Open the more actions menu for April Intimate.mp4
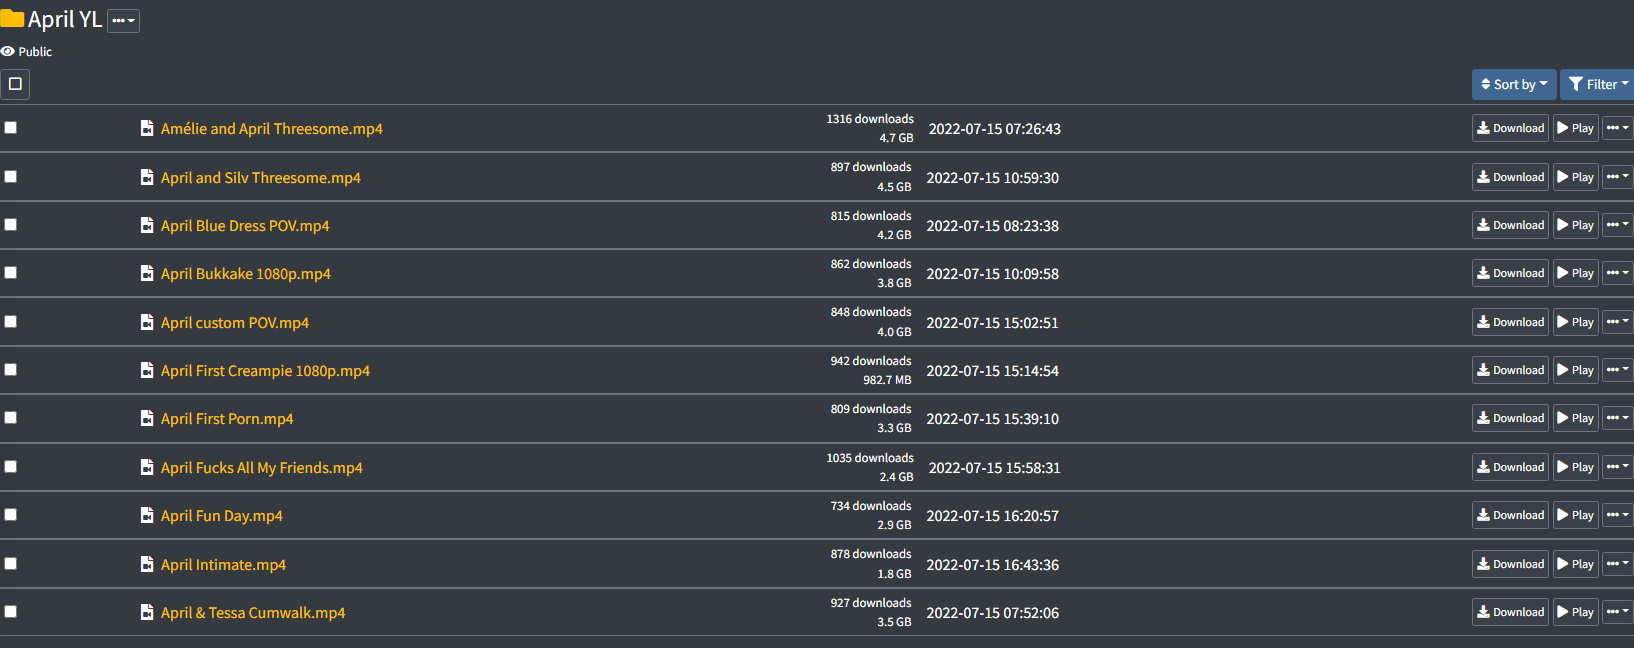 (1617, 564)
